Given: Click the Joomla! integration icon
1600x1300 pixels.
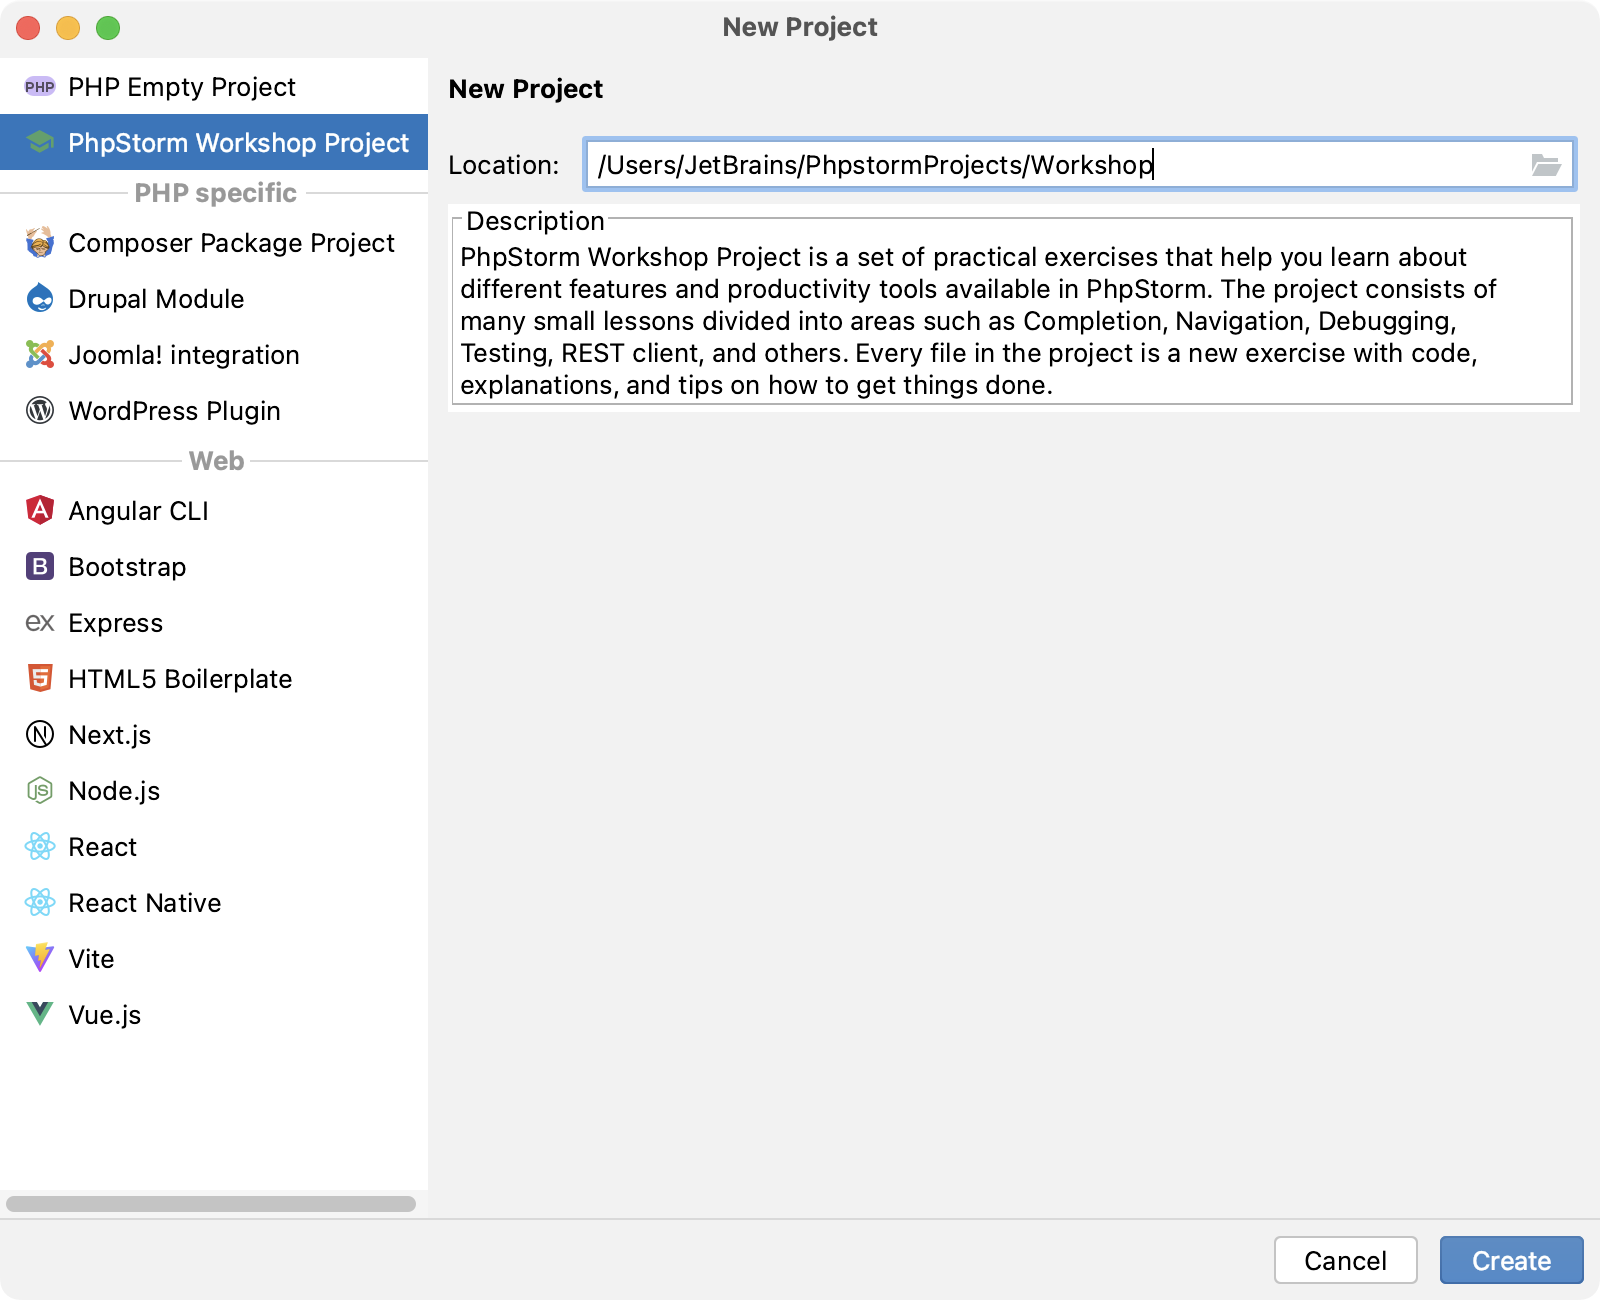Looking at the screenshot, I should (40, 355).
